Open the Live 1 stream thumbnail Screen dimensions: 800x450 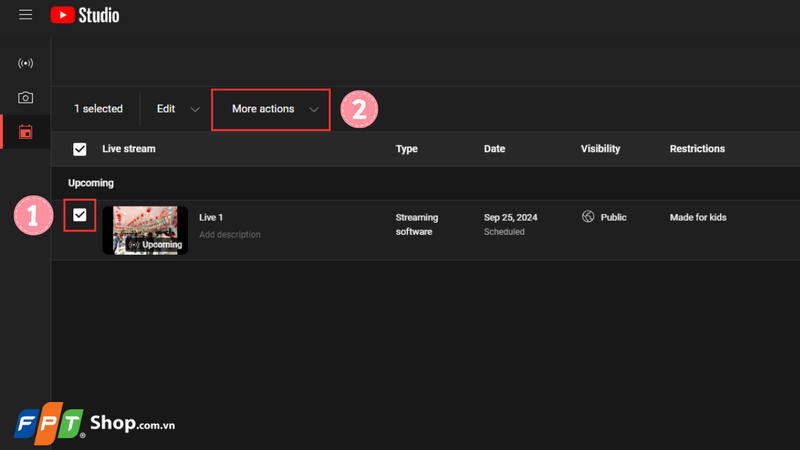coord(145,230)
